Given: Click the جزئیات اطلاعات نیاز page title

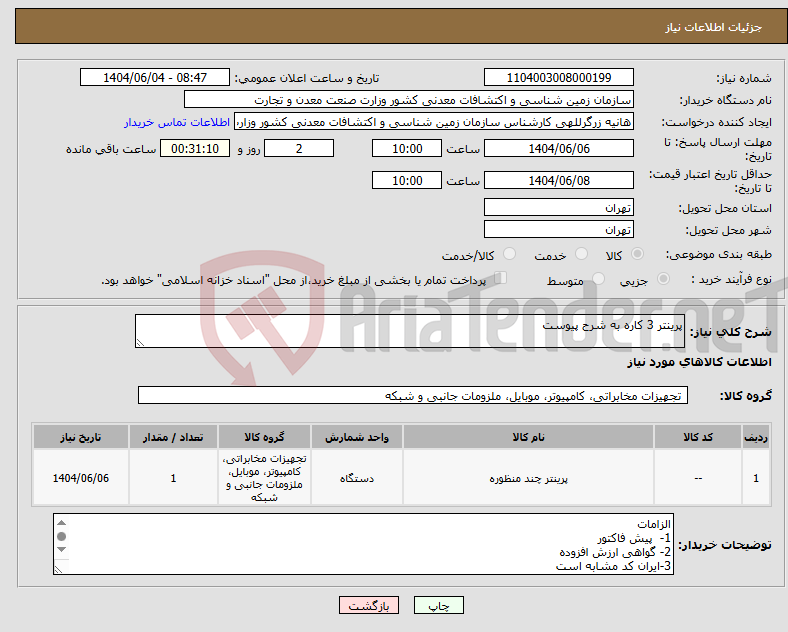Looking at the screenshot, I should pos(714,27).
